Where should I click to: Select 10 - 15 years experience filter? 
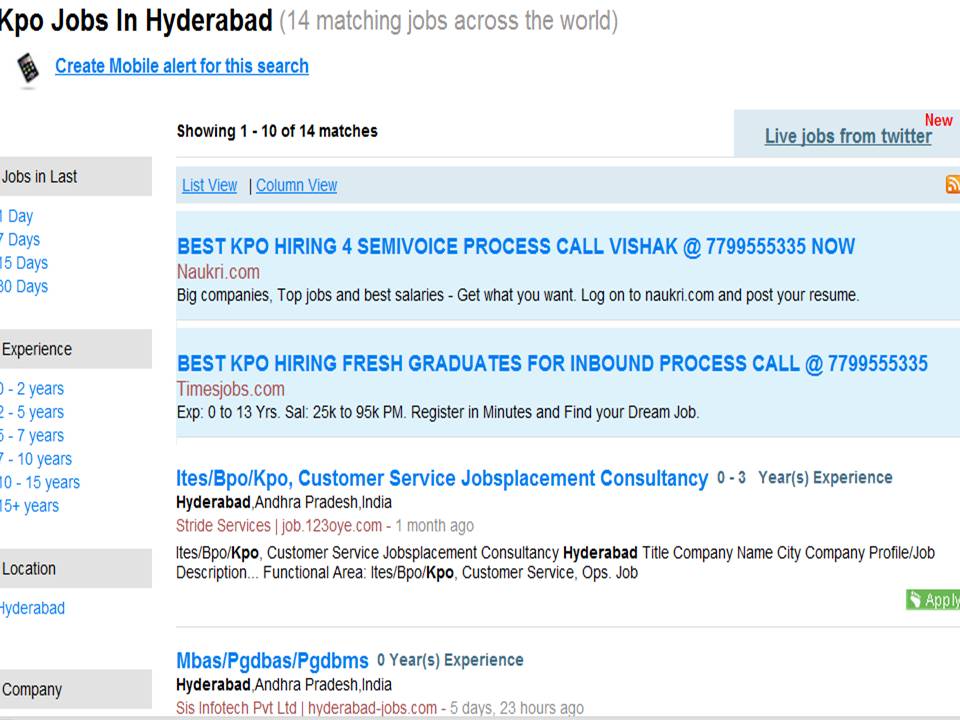point(40,482)
